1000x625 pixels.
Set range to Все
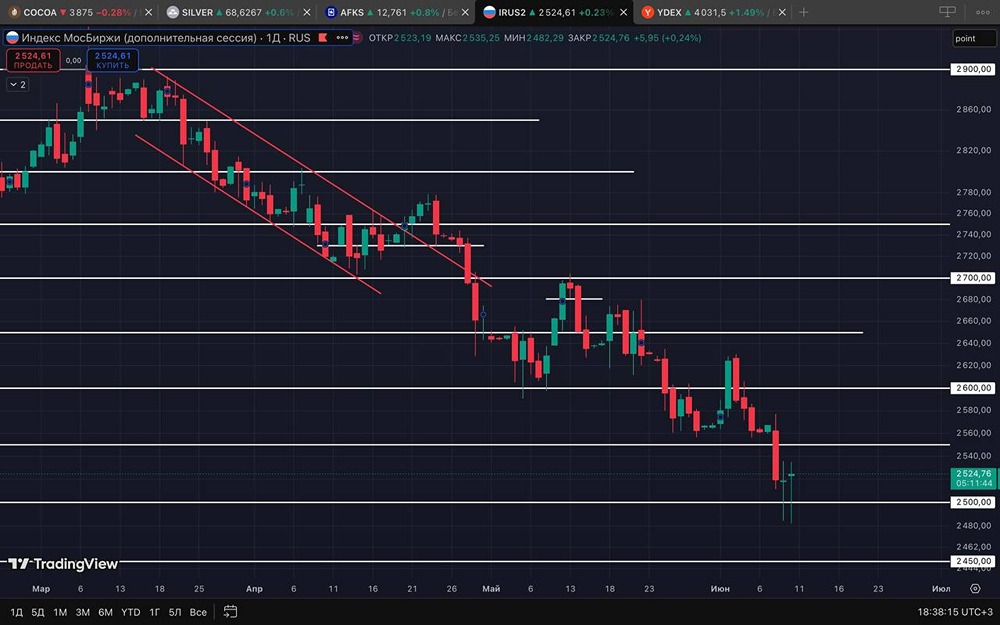click(x=198, y=612)
